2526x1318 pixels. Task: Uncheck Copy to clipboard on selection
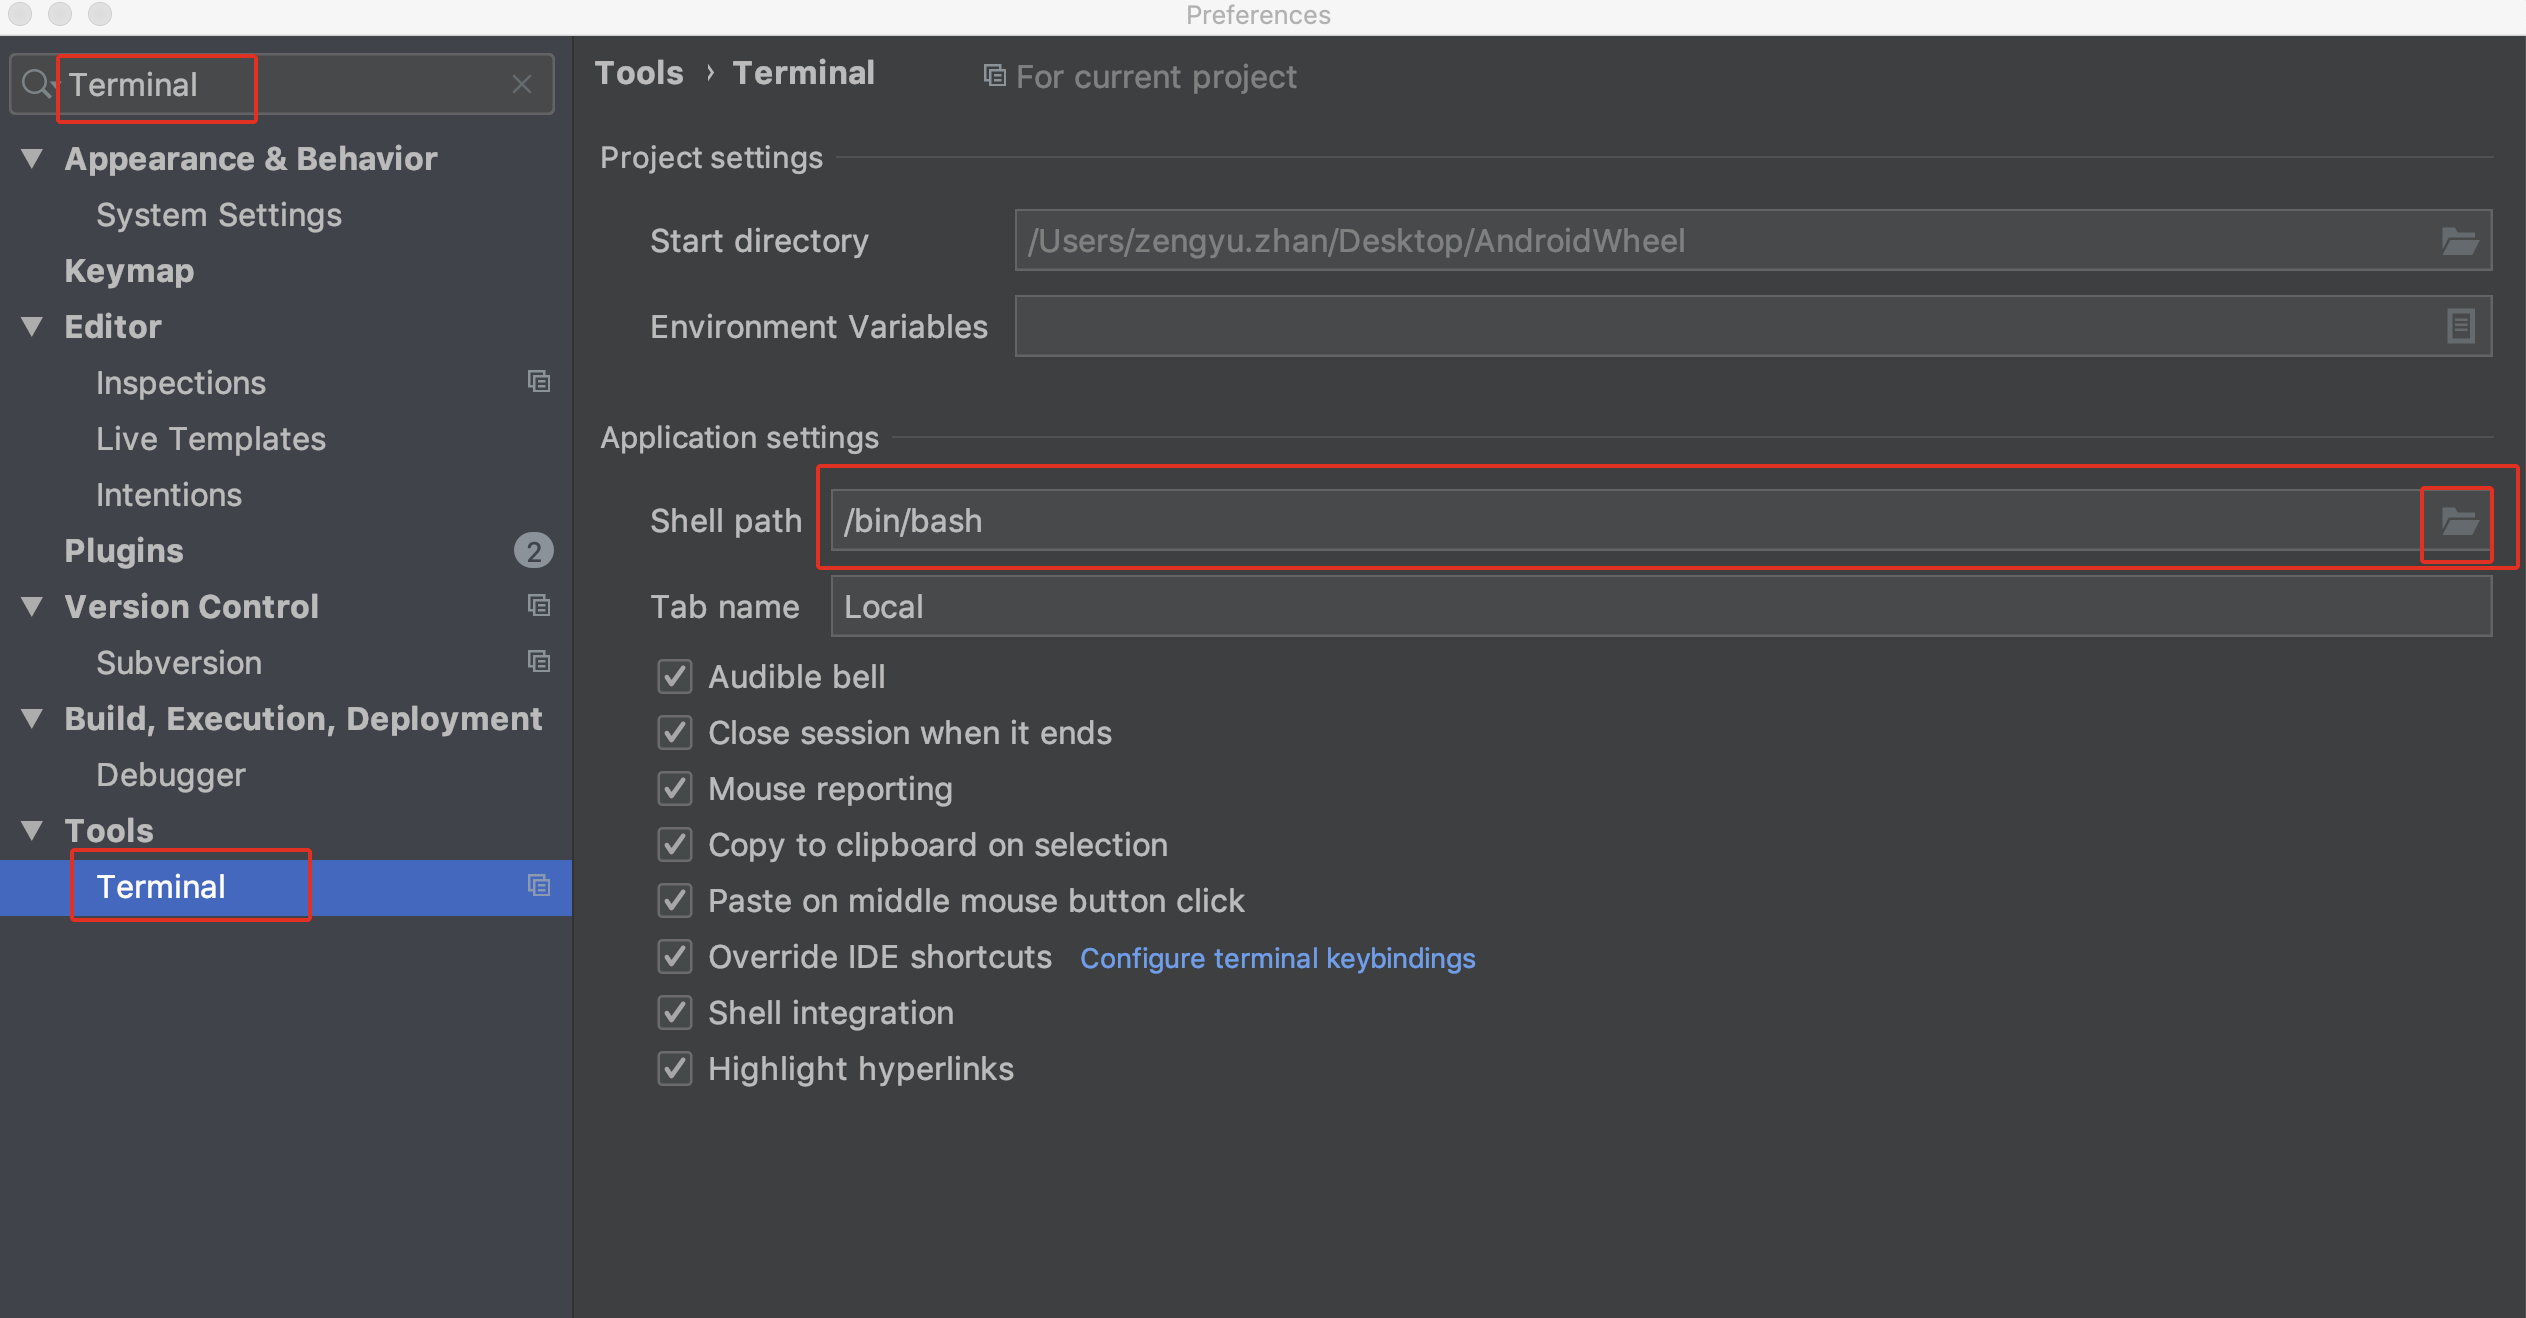tap(675, 845)
